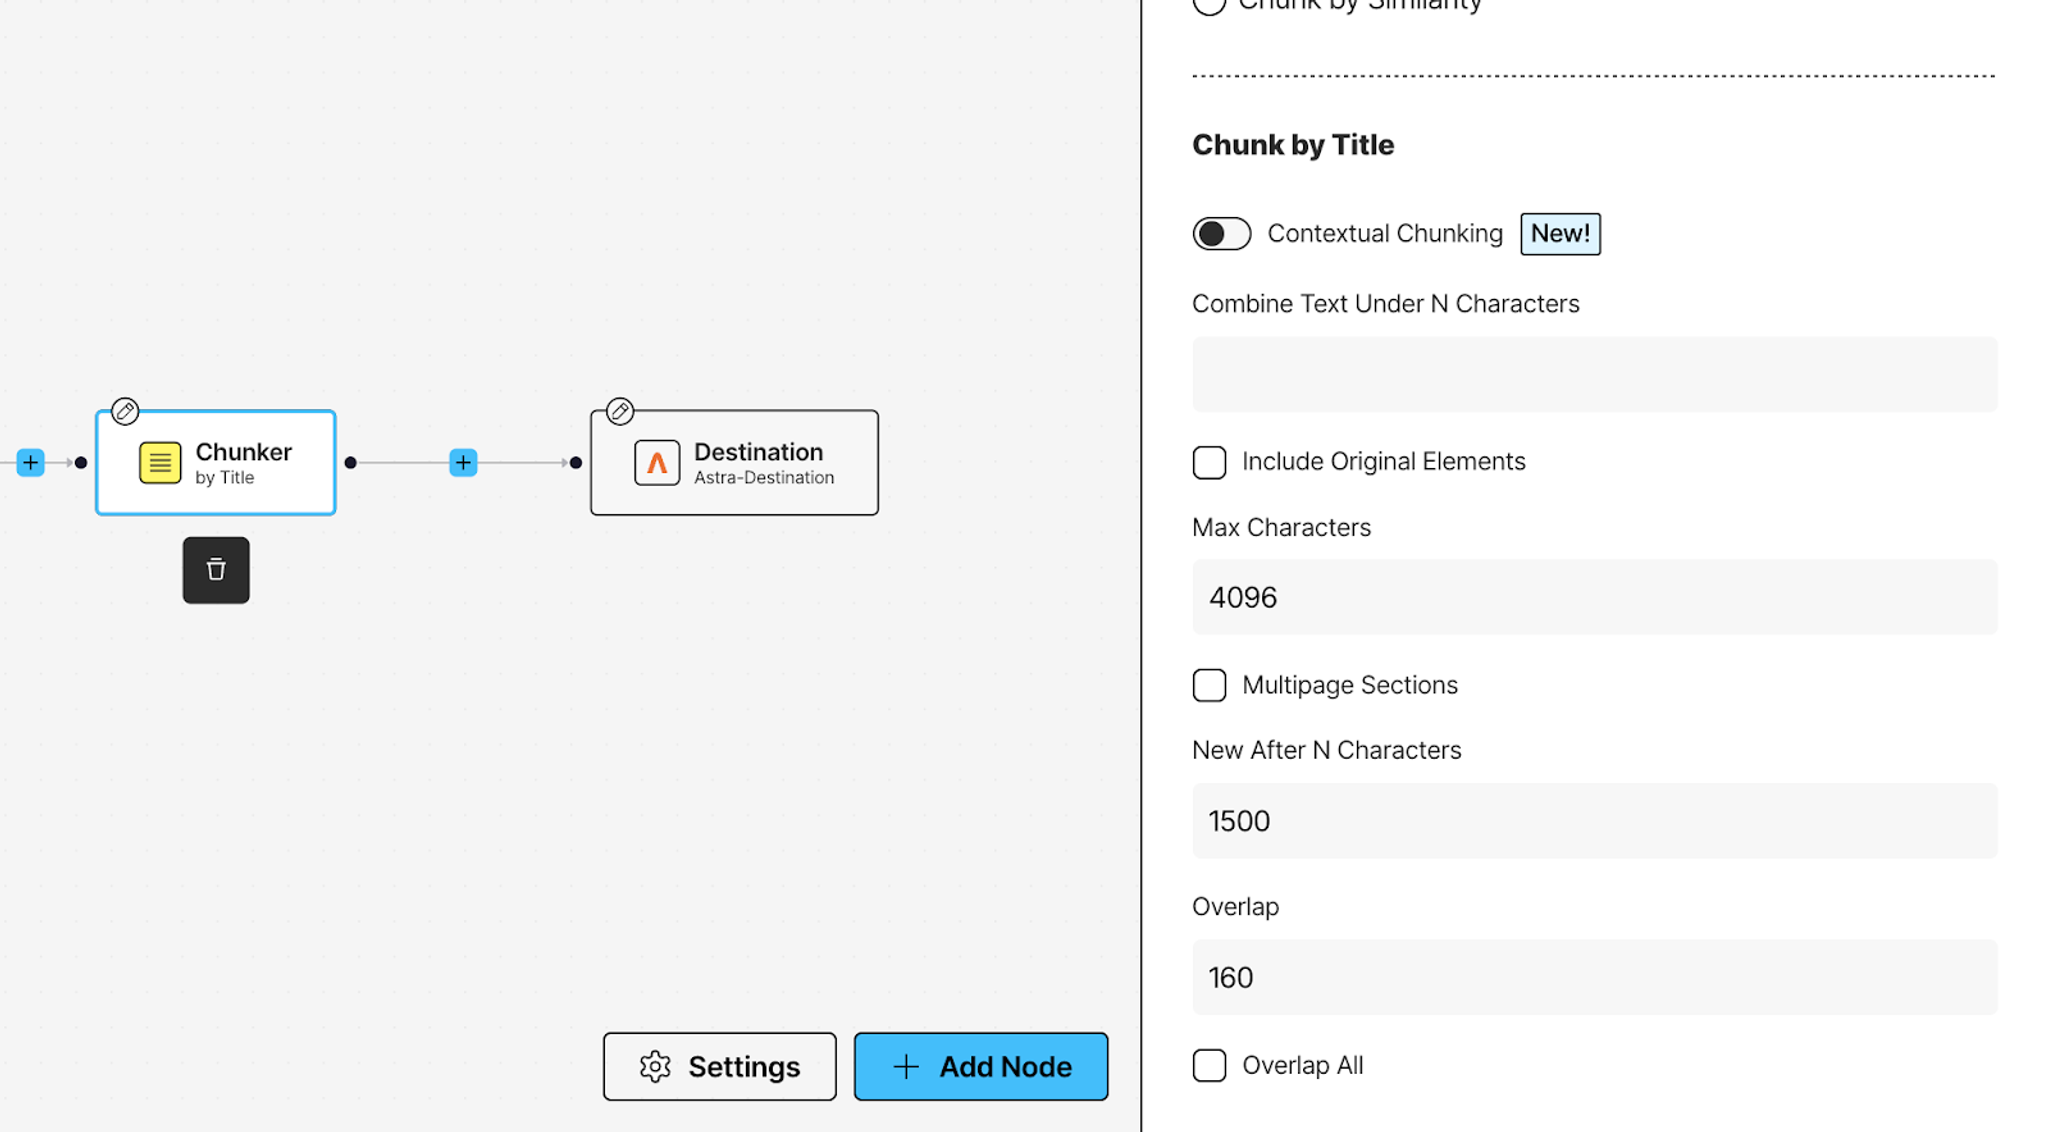This screenshot has width=2048, height=1132.
Task: Enable the Multipage Sections checkbox
Action: 1209,685
